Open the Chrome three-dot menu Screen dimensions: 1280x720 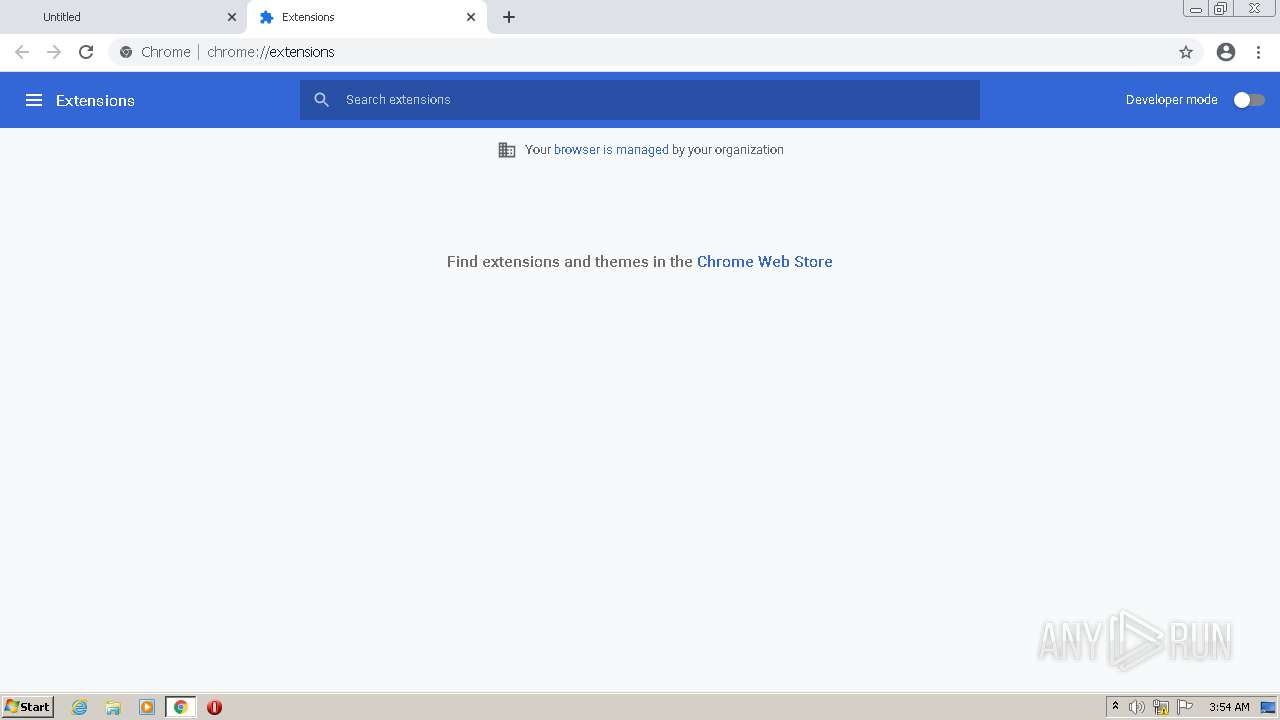1259,52
